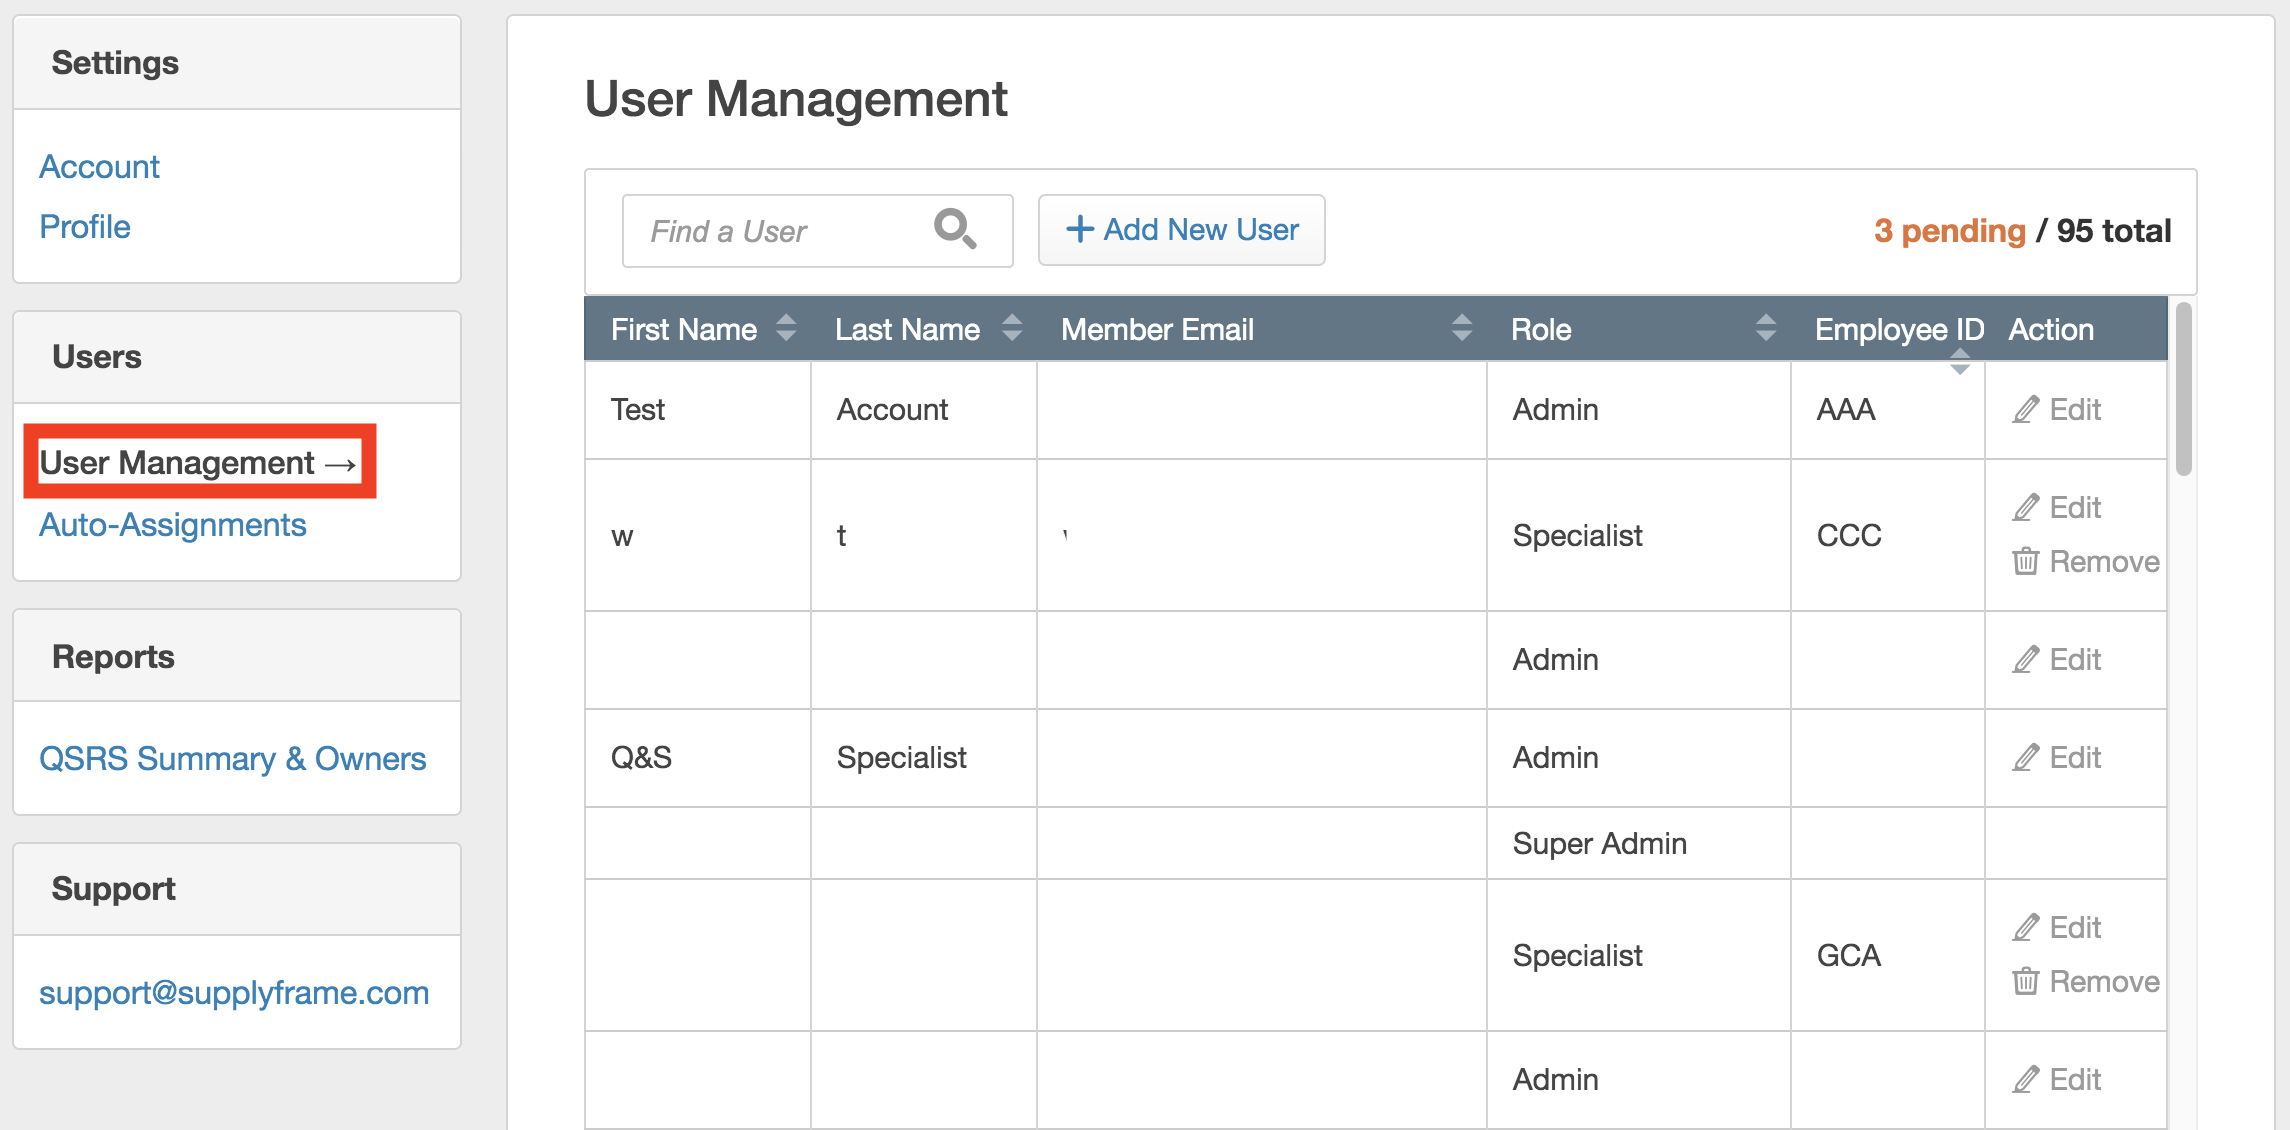2290x1130 pixels.
Task: Click Edit pencil for Test Account row
Action: [2026, 410]
